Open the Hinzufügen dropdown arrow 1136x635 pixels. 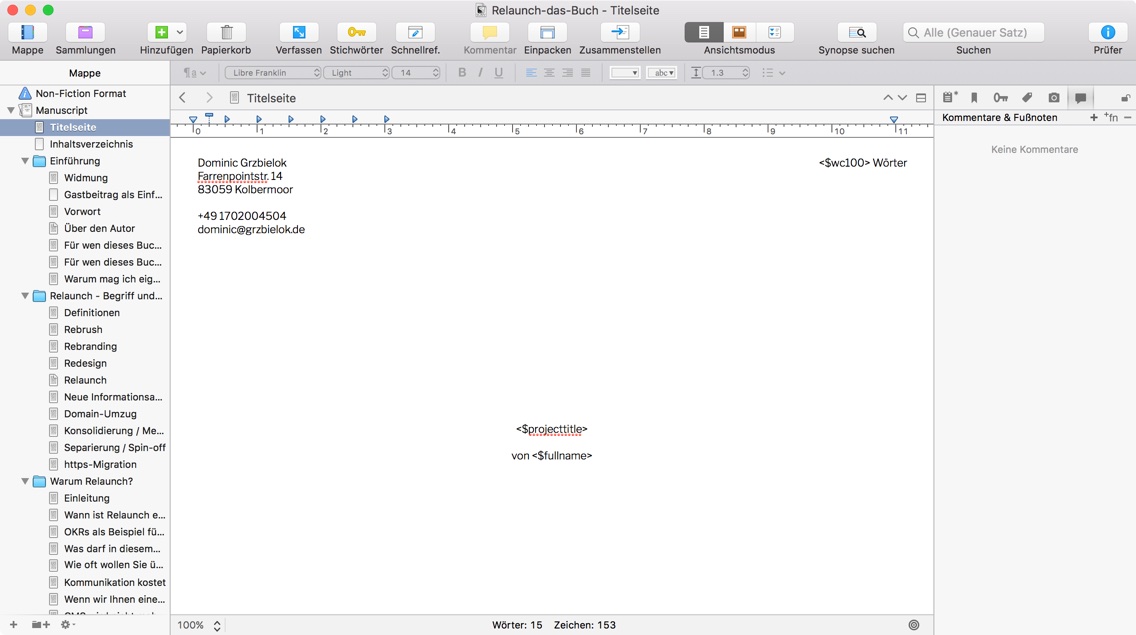[x=180, y=33]
